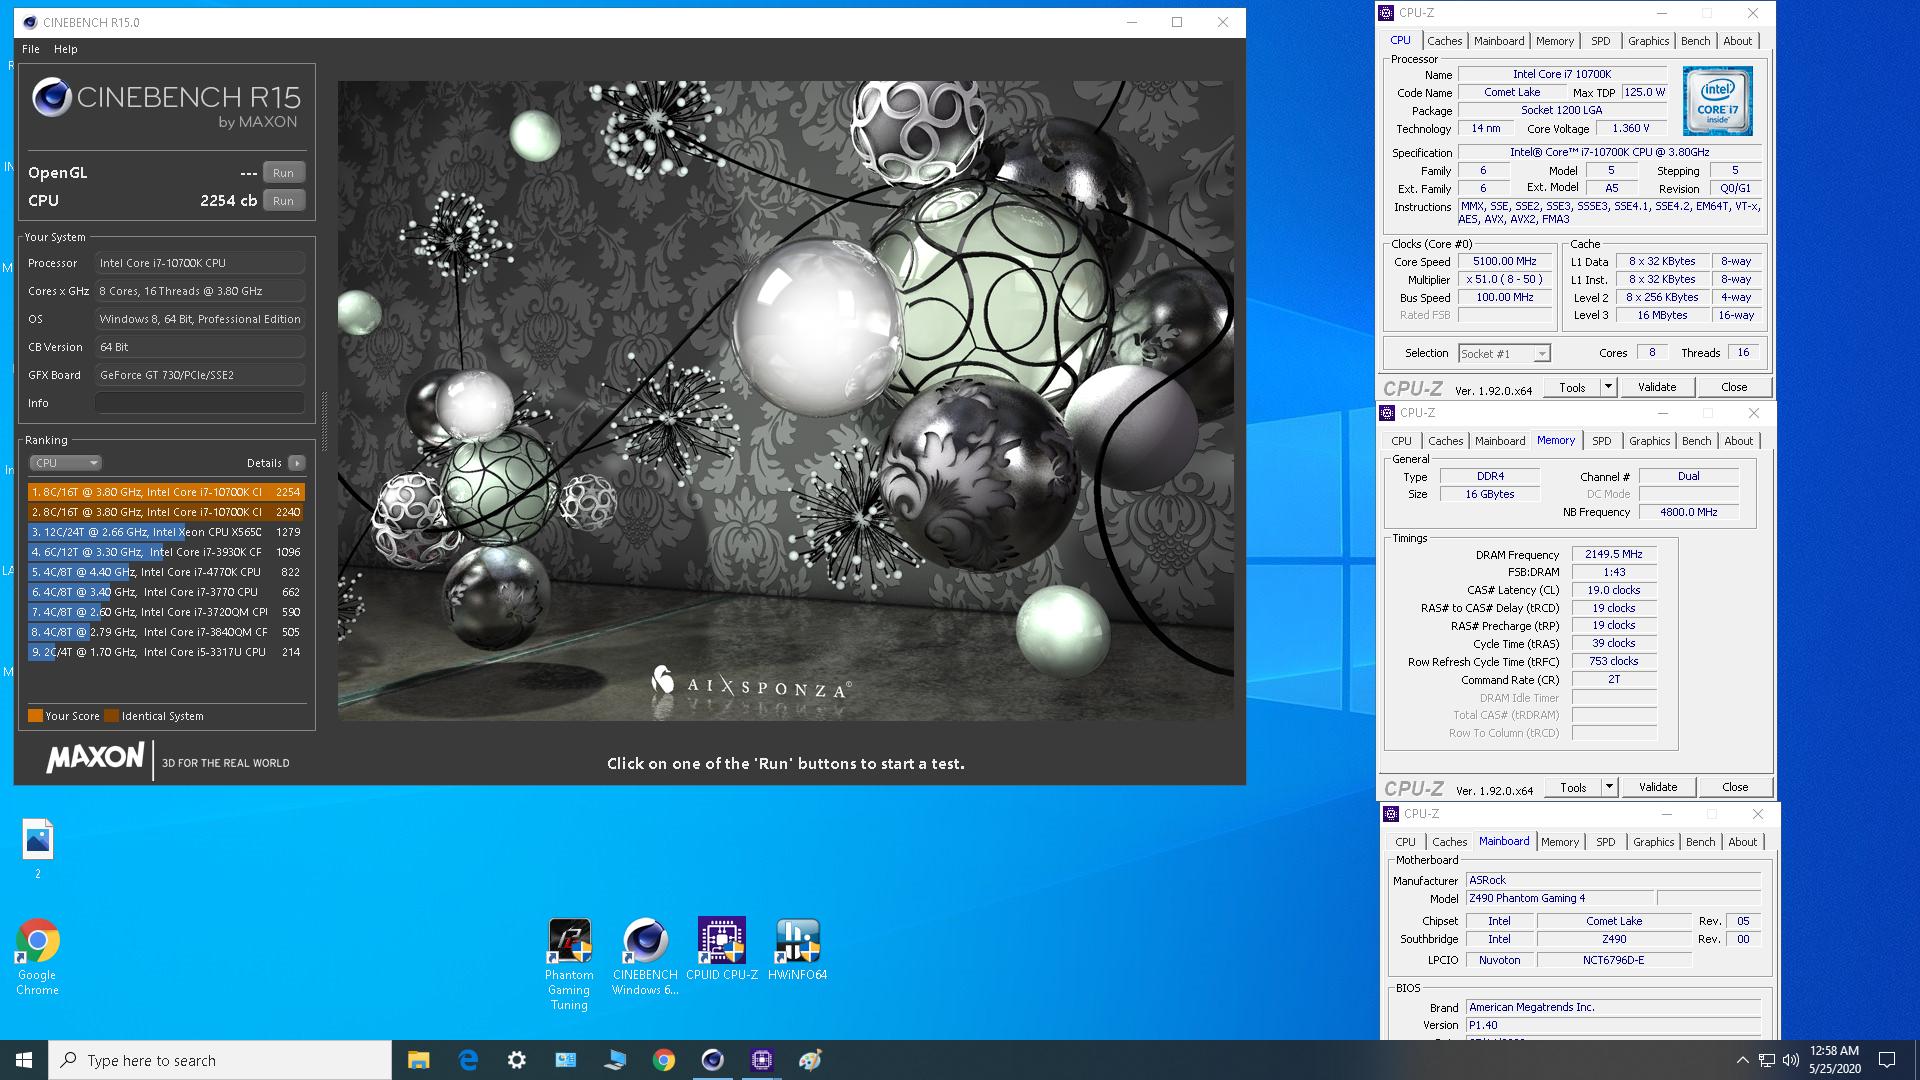Open File Explorer from the taskbar
The image size is (1920, 1080).
418,1060
